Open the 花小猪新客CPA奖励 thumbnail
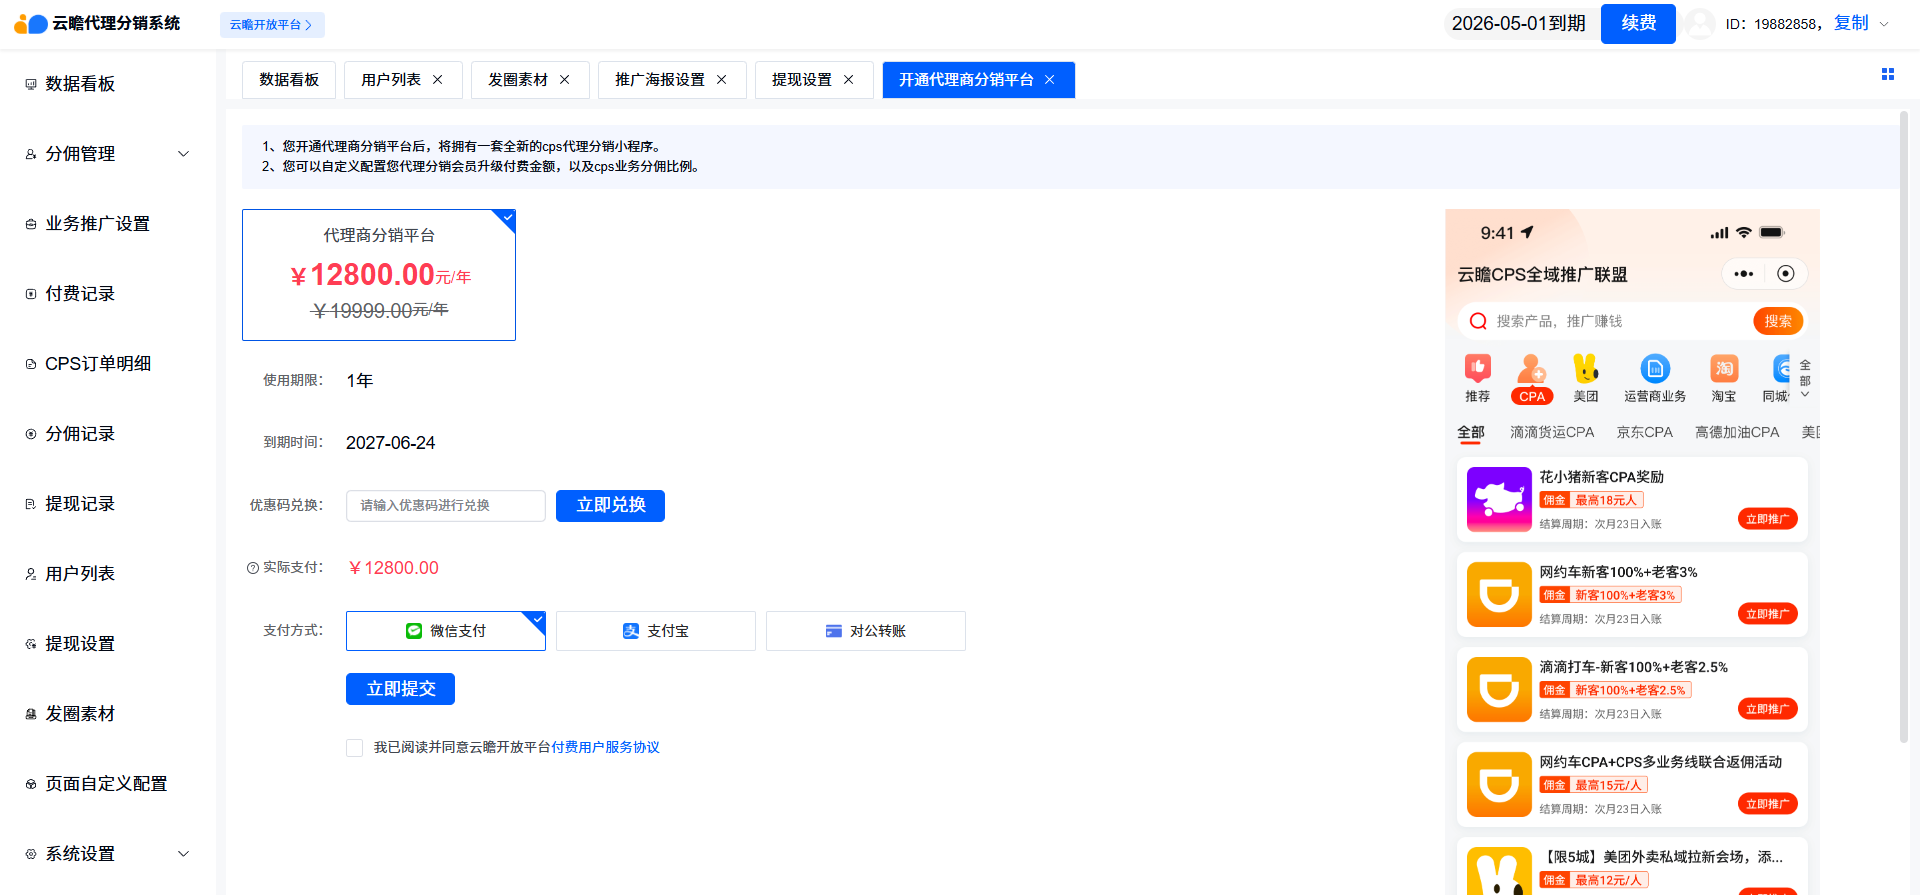This screenshot has width=1920, height=895. click(1499, 499)
